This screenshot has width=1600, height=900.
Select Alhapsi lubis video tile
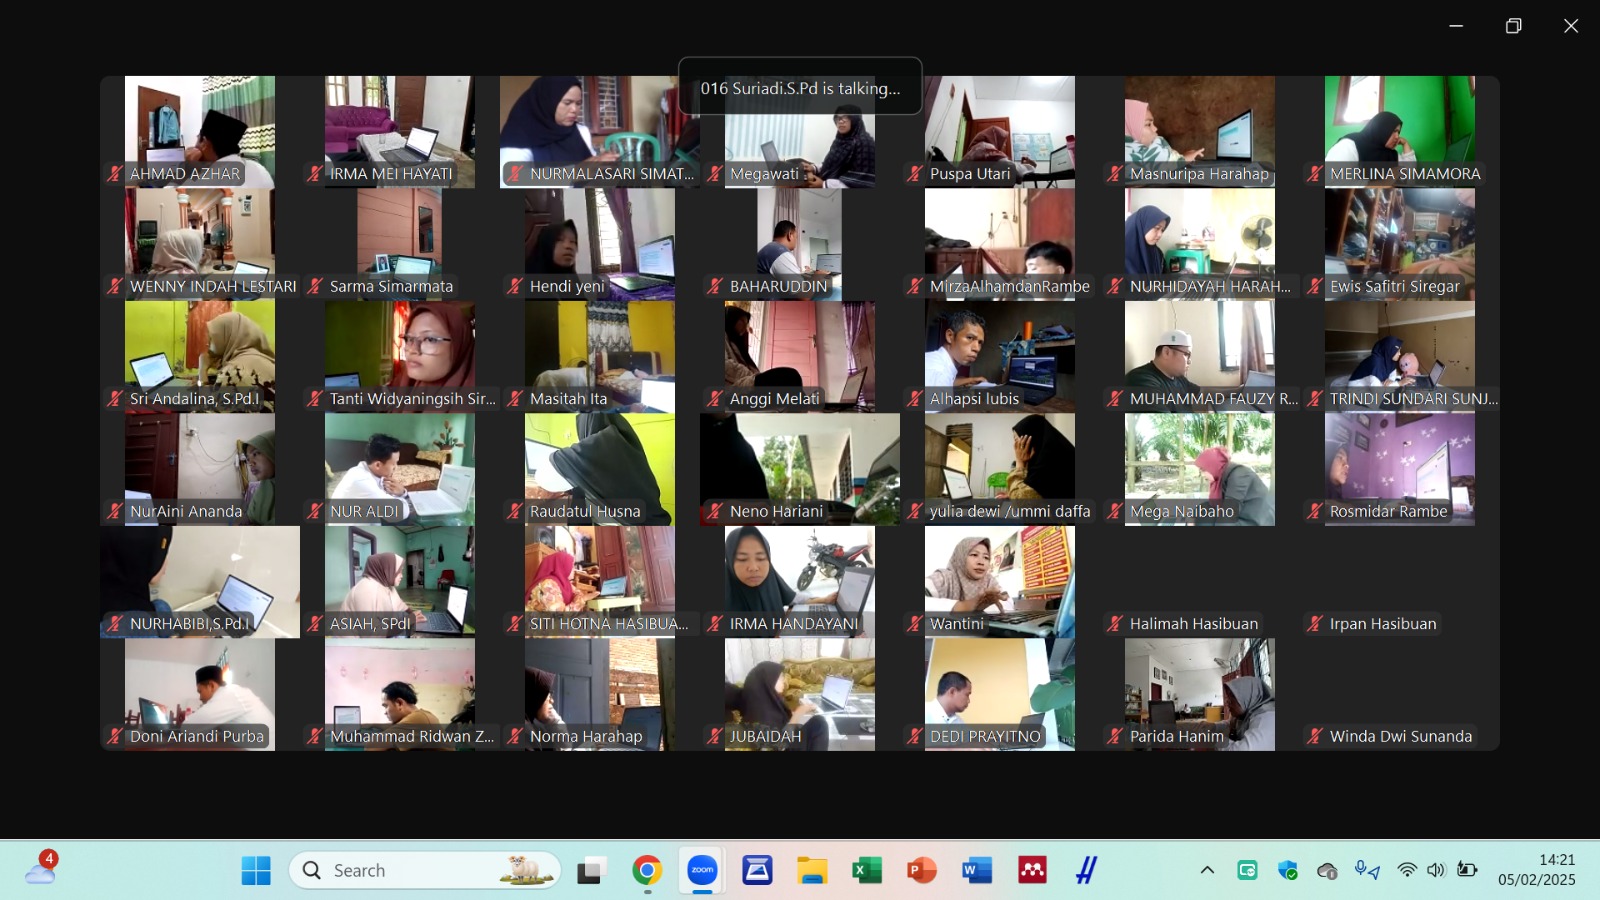tap(1000, 357)
